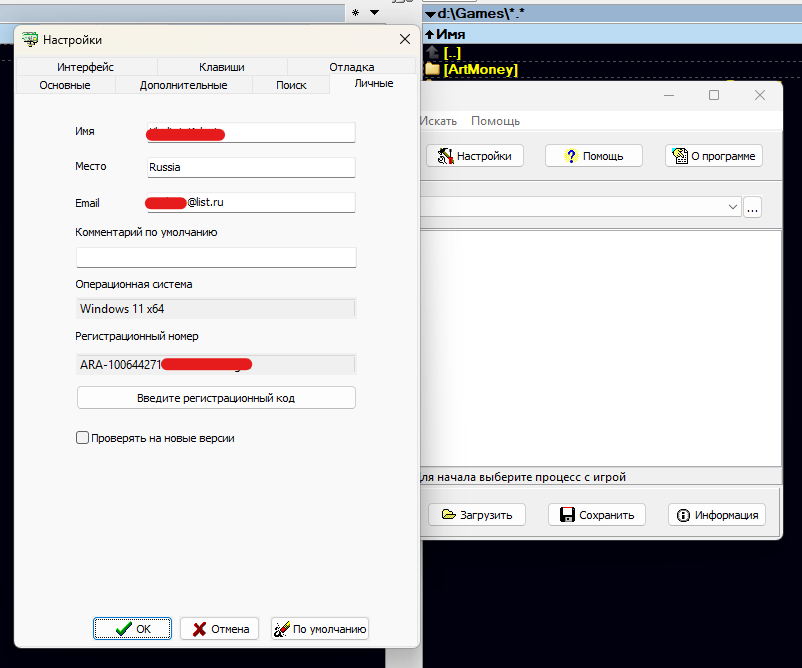Switch to the Интерфейс tab
Image resolution: width=802 pixels, height=668 pixels.
[x=85, y=67]
